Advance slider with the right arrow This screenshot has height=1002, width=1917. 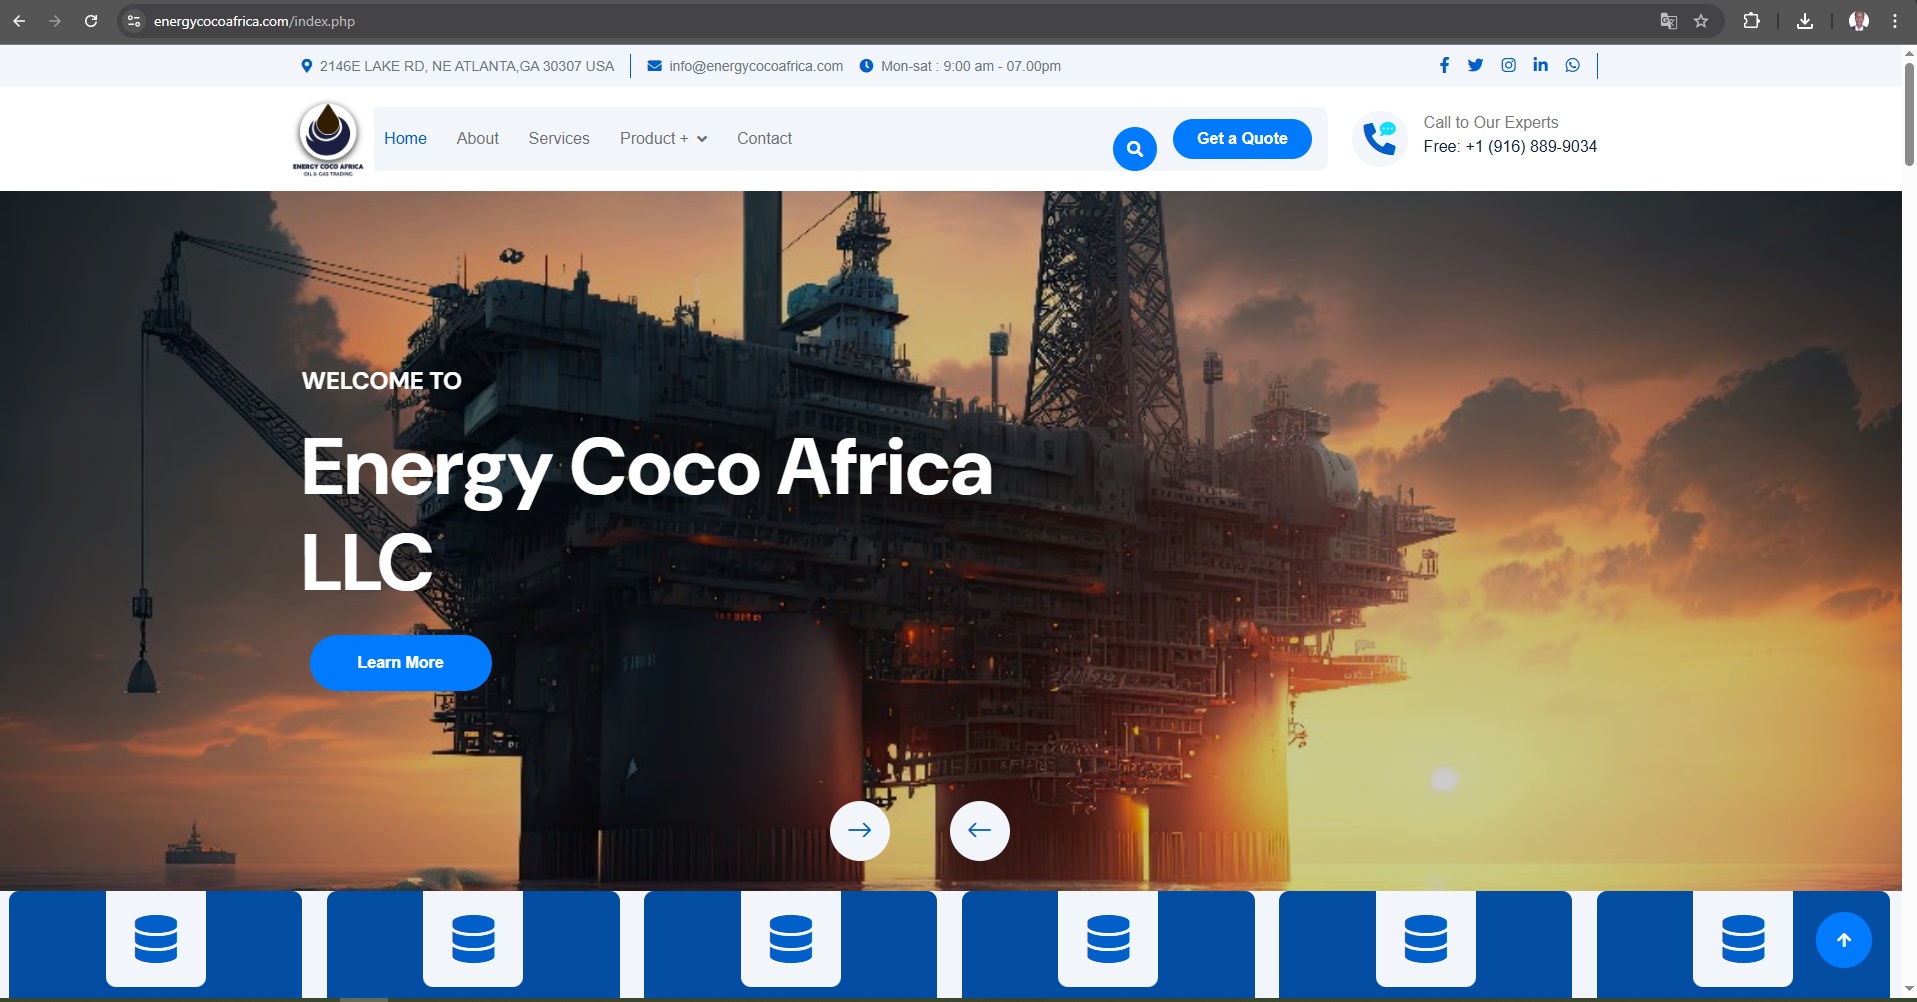[x=860, y=830]
